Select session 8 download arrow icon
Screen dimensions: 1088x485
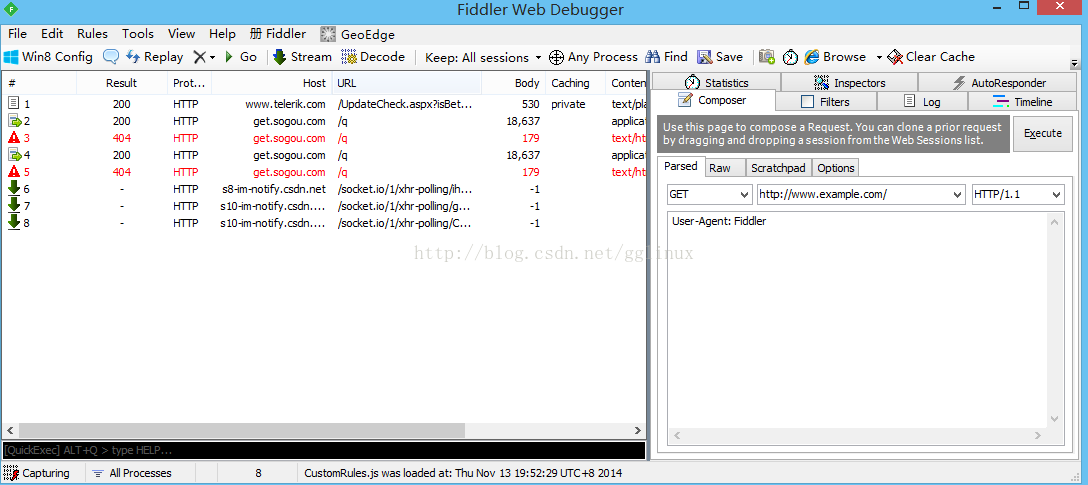click(x=14, y=222)
